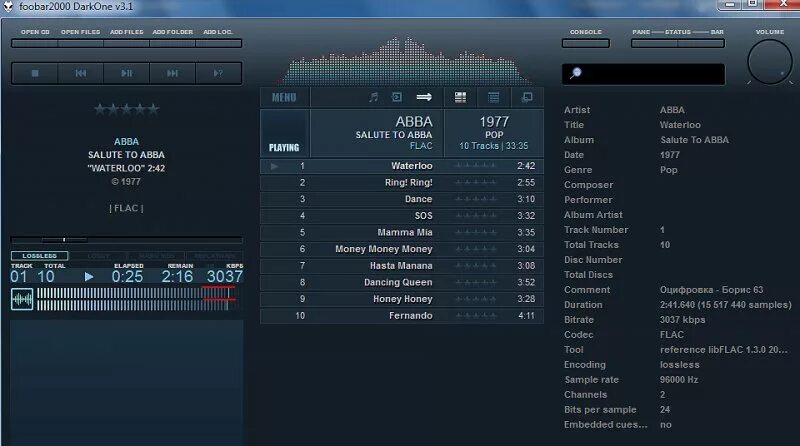Focus the search input field
Screen dimensions: 800x446
coord(643,74)
